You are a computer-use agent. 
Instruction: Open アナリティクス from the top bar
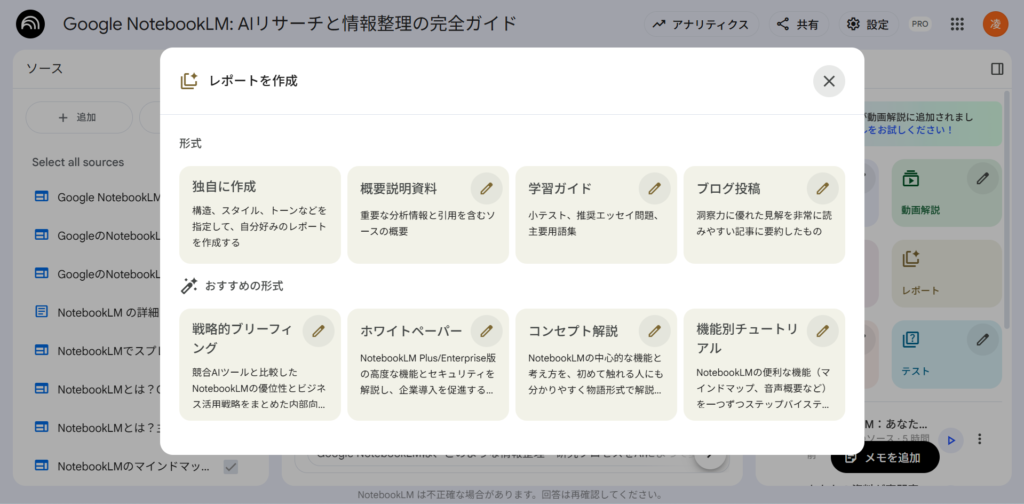pos(701,24)
